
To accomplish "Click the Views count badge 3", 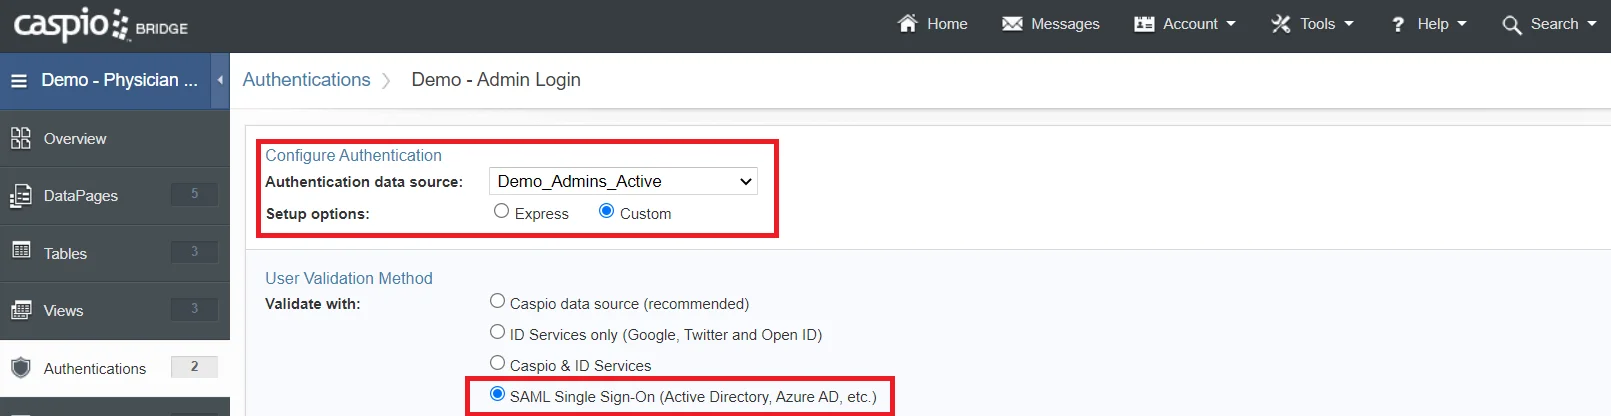I will coord(194,309).
